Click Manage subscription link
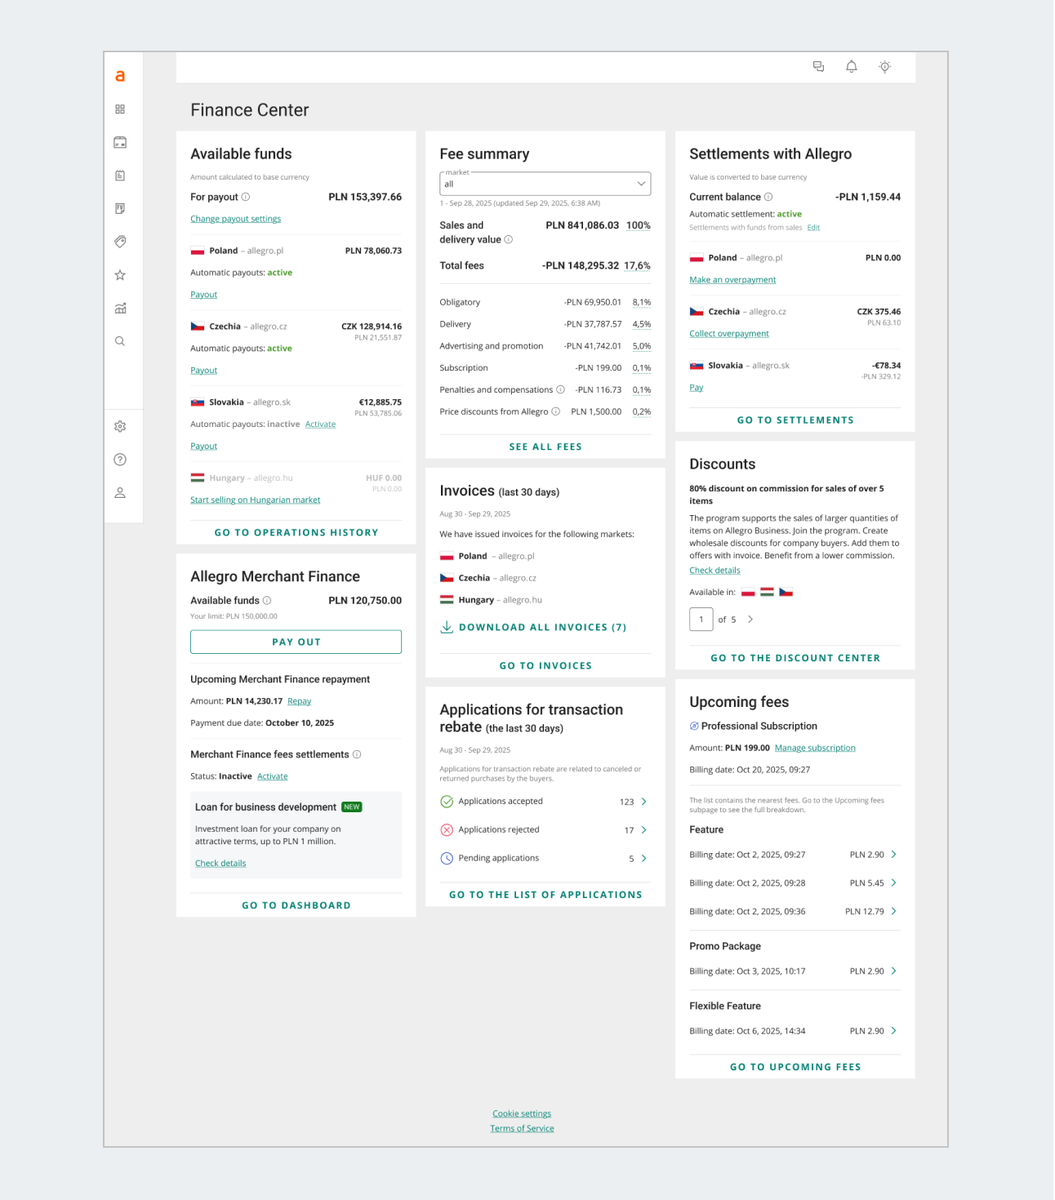 pyautogui.click(x=815, y=748)
